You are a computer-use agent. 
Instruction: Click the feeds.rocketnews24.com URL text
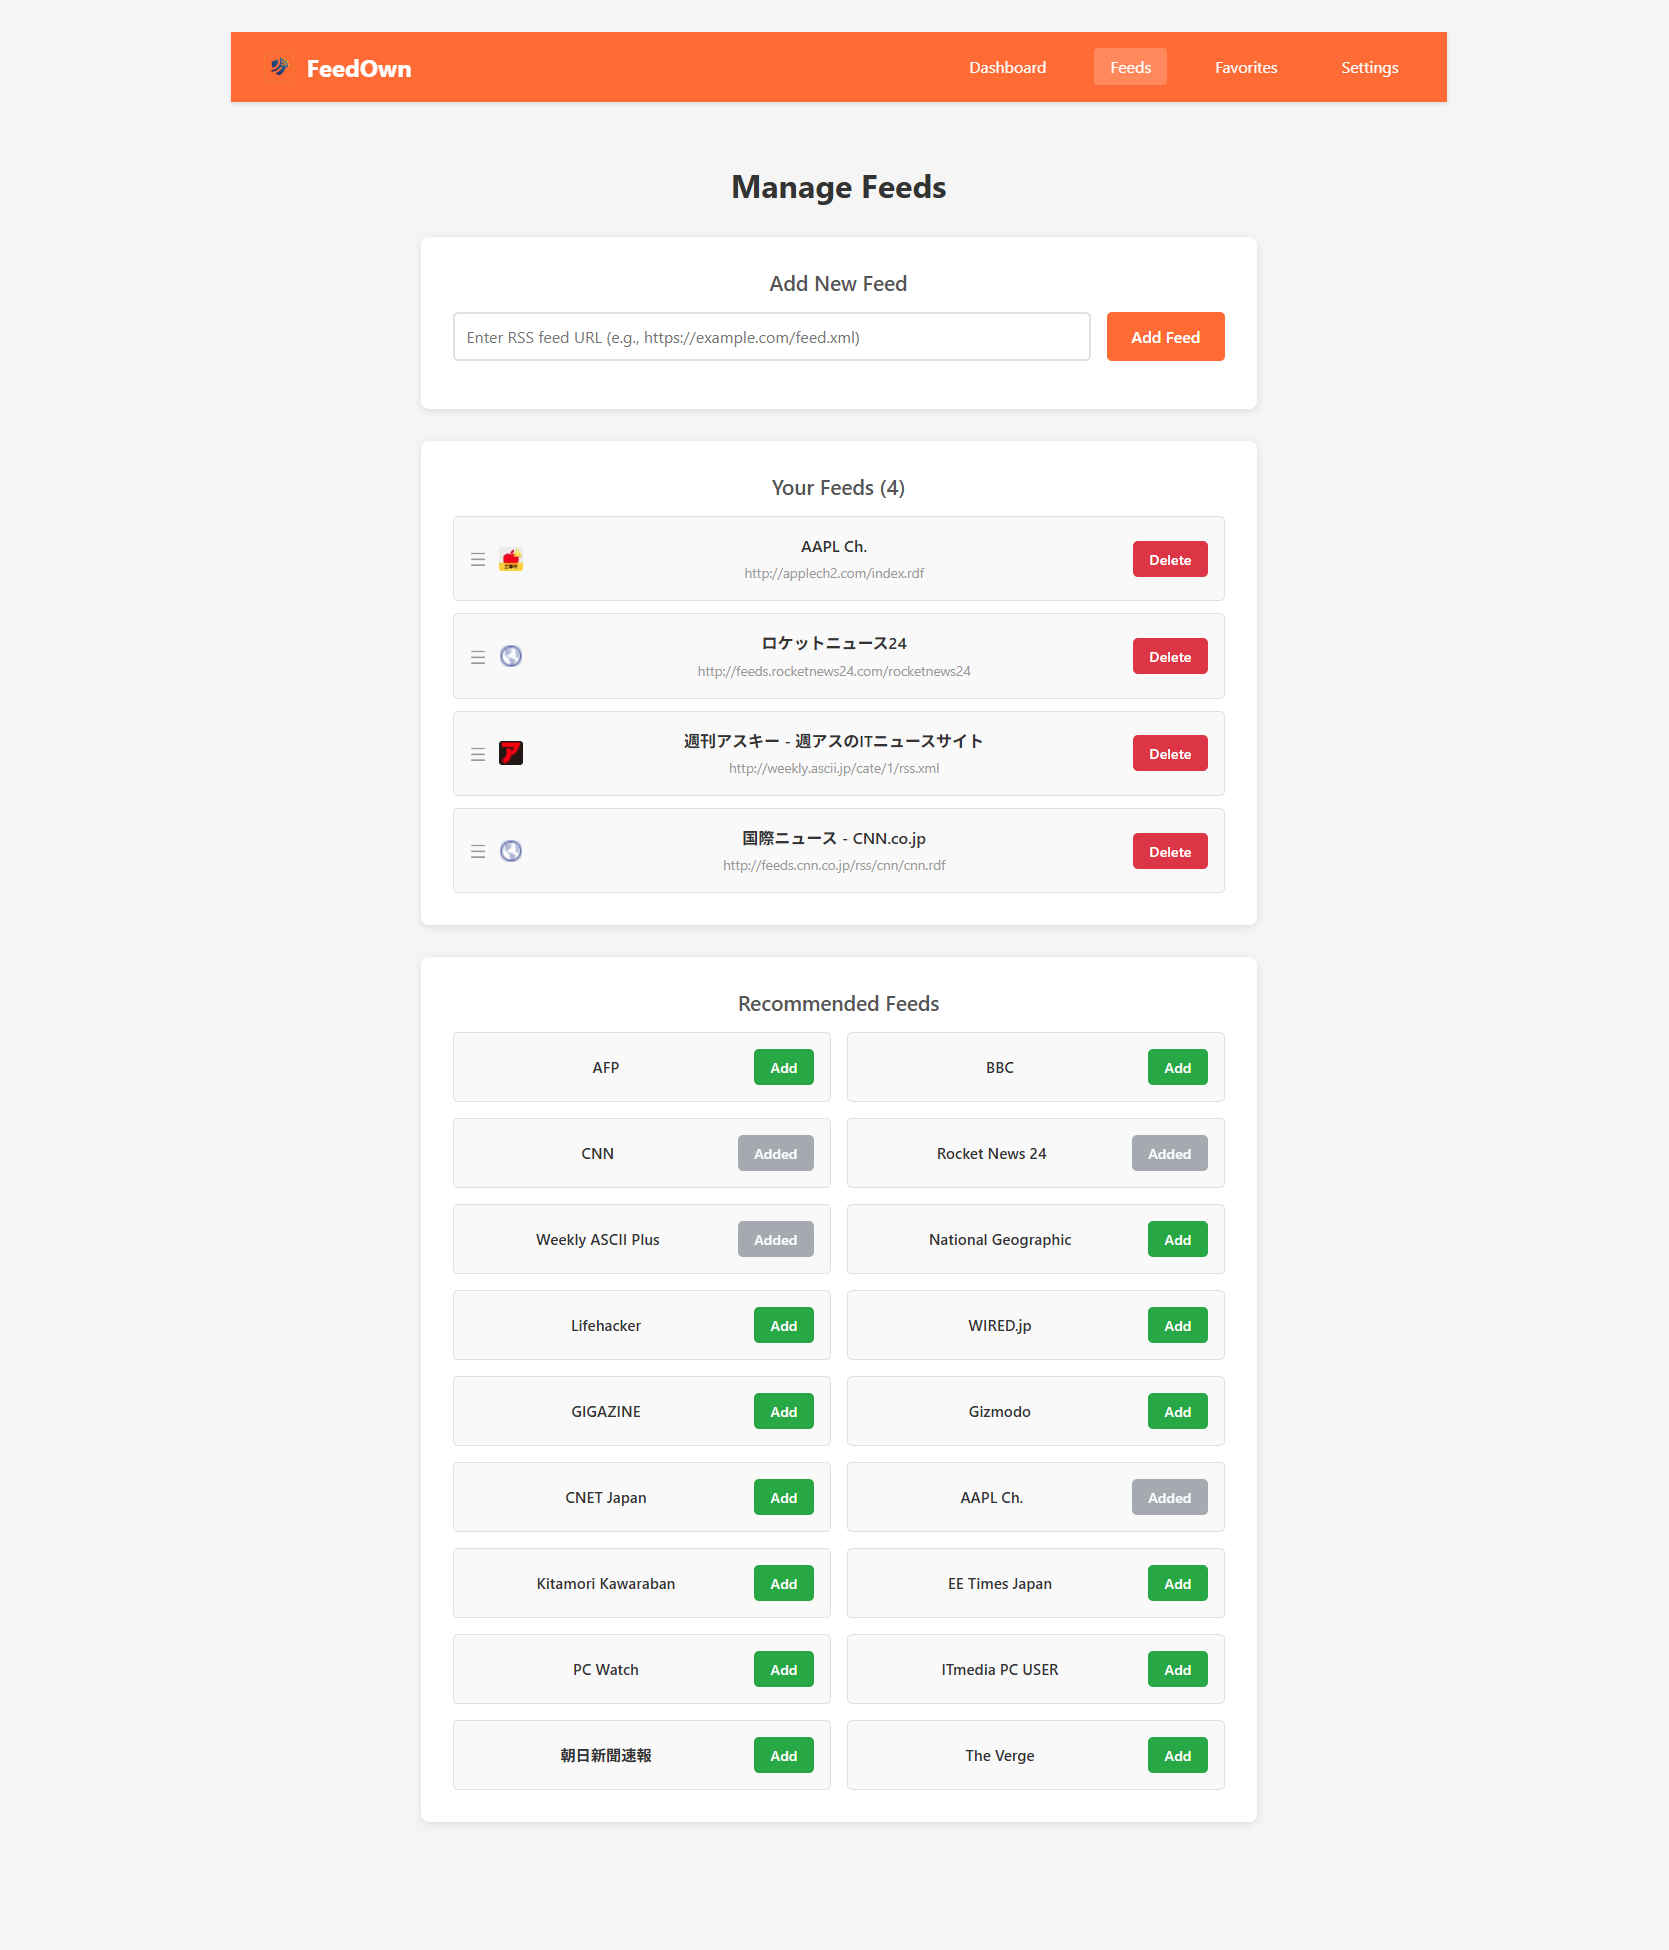[x=834, y=671]
